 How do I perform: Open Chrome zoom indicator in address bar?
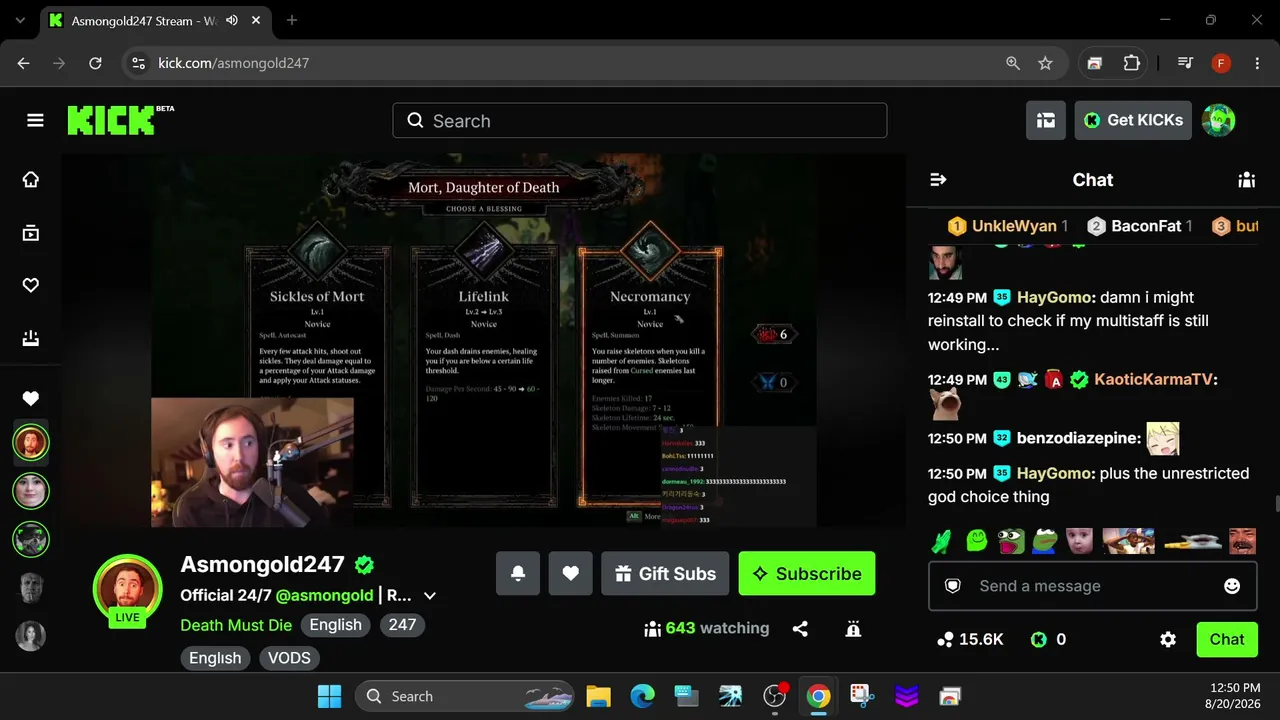pos(1013,63)
